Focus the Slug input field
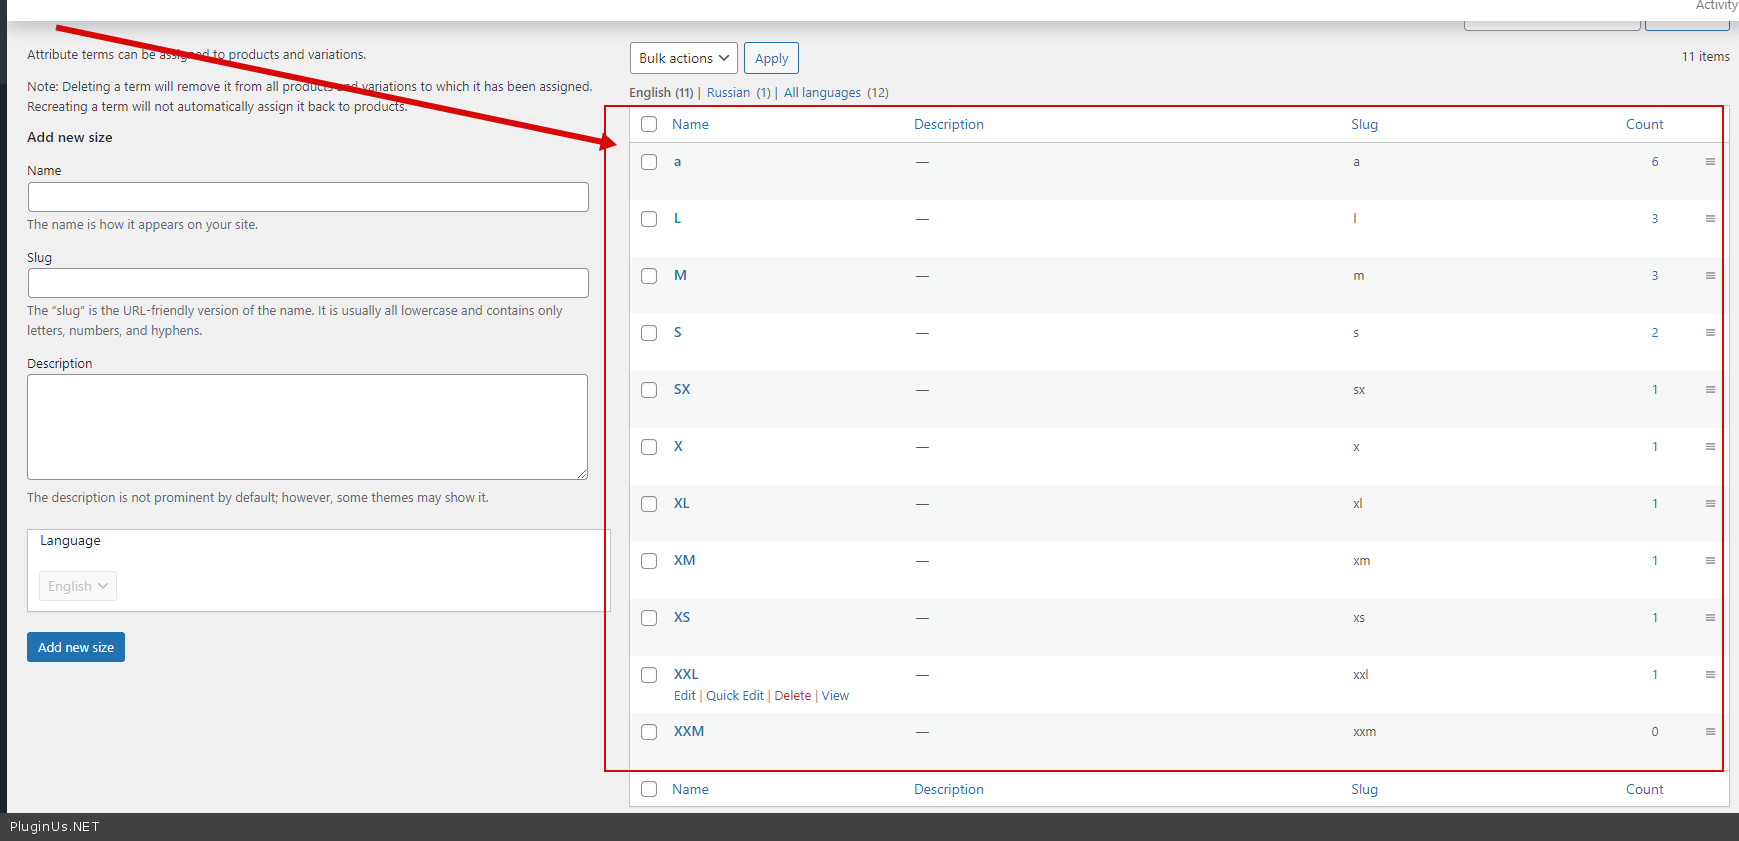 (308, 283)
